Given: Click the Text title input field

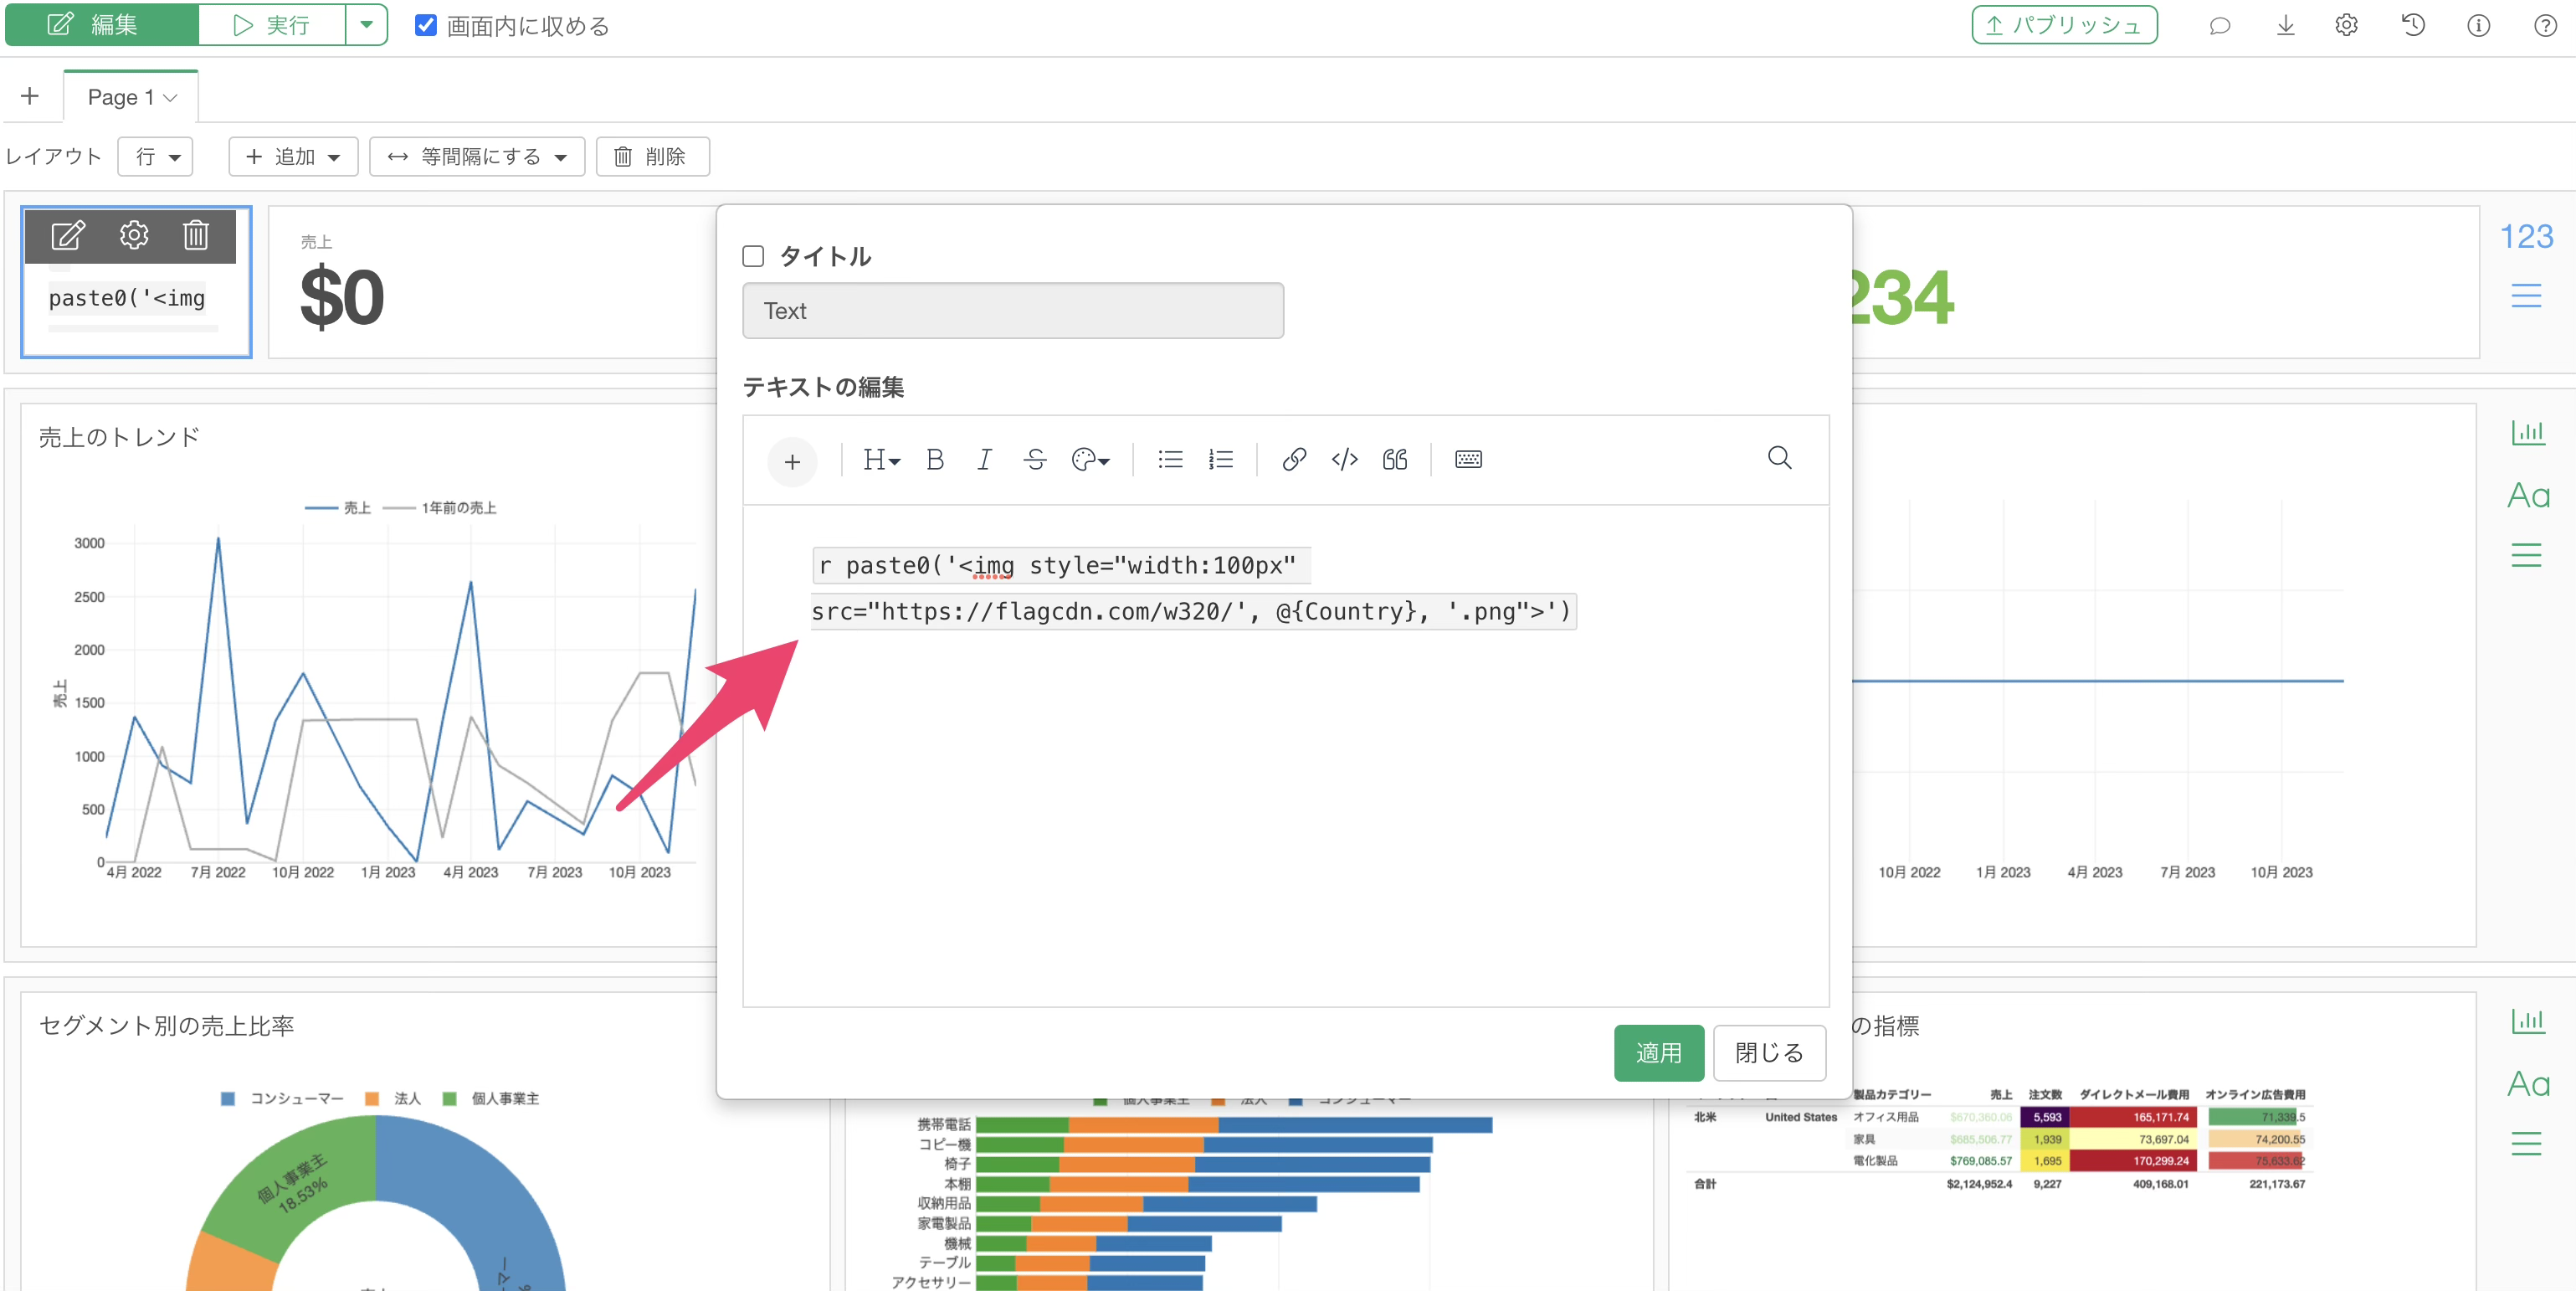Looking at the screenshot, I should point(1012,311).
